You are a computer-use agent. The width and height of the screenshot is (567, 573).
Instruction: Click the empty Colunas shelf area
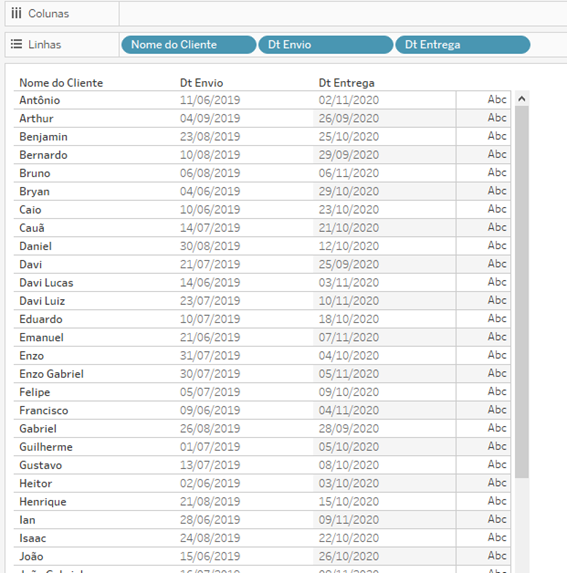tap(343, 14)
